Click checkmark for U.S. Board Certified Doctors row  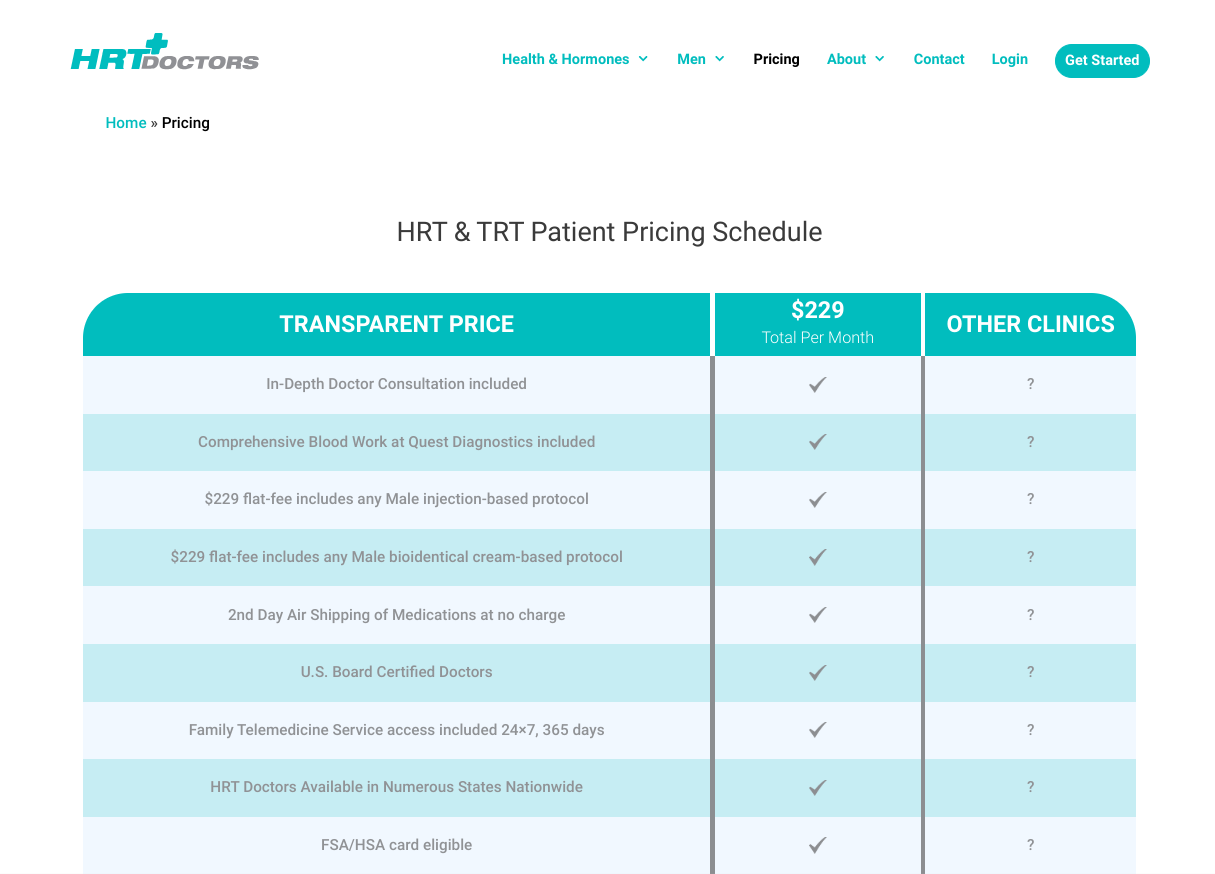[817, 672]
